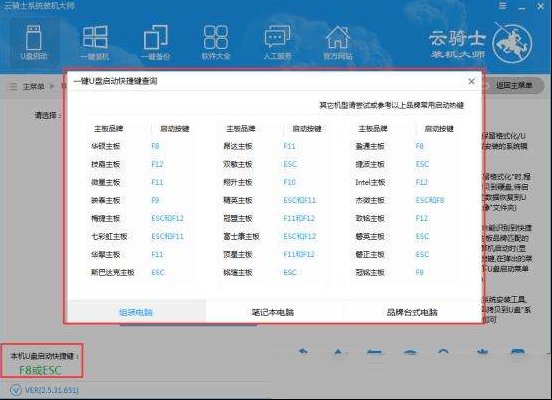
Task: Open the 官方网站 home website icon
Action: [x=338, y=42]
